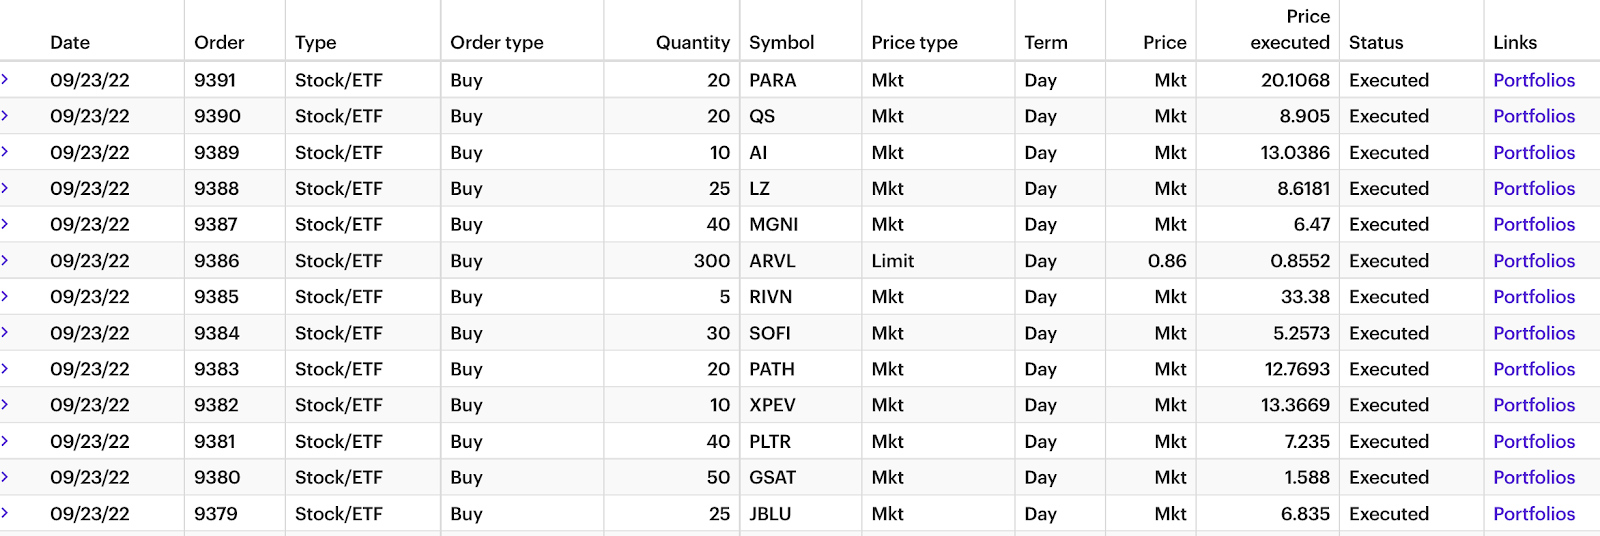Open Portfolios link for SOFI order
The height and width of the screenshot is (536, 1600).
click(x=1534, y=333)
